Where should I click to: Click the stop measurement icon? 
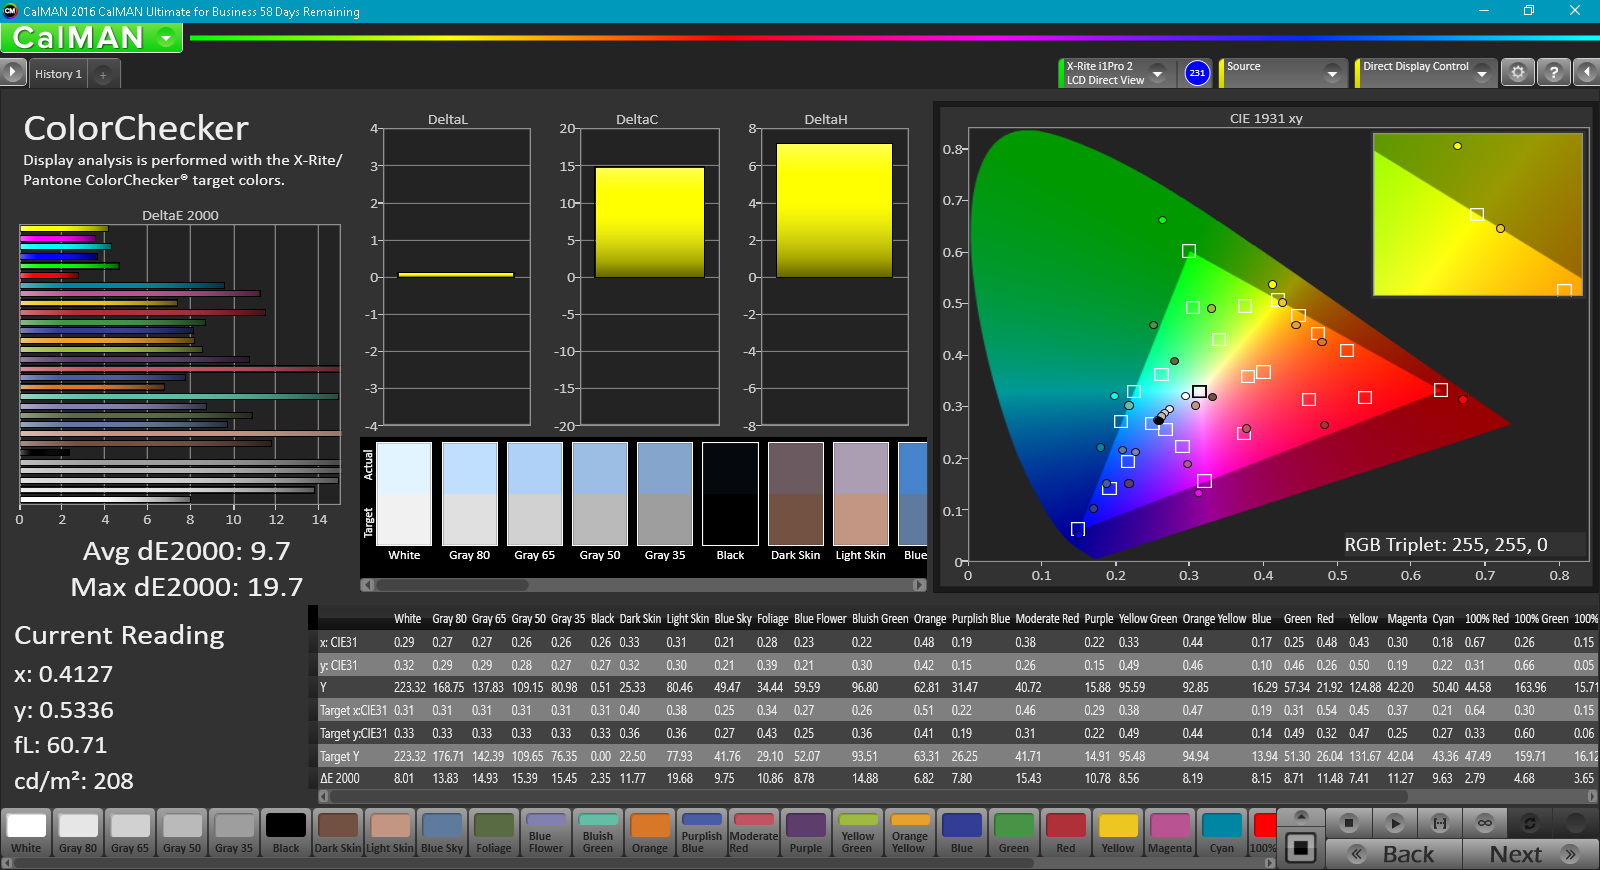point(1348,823)
